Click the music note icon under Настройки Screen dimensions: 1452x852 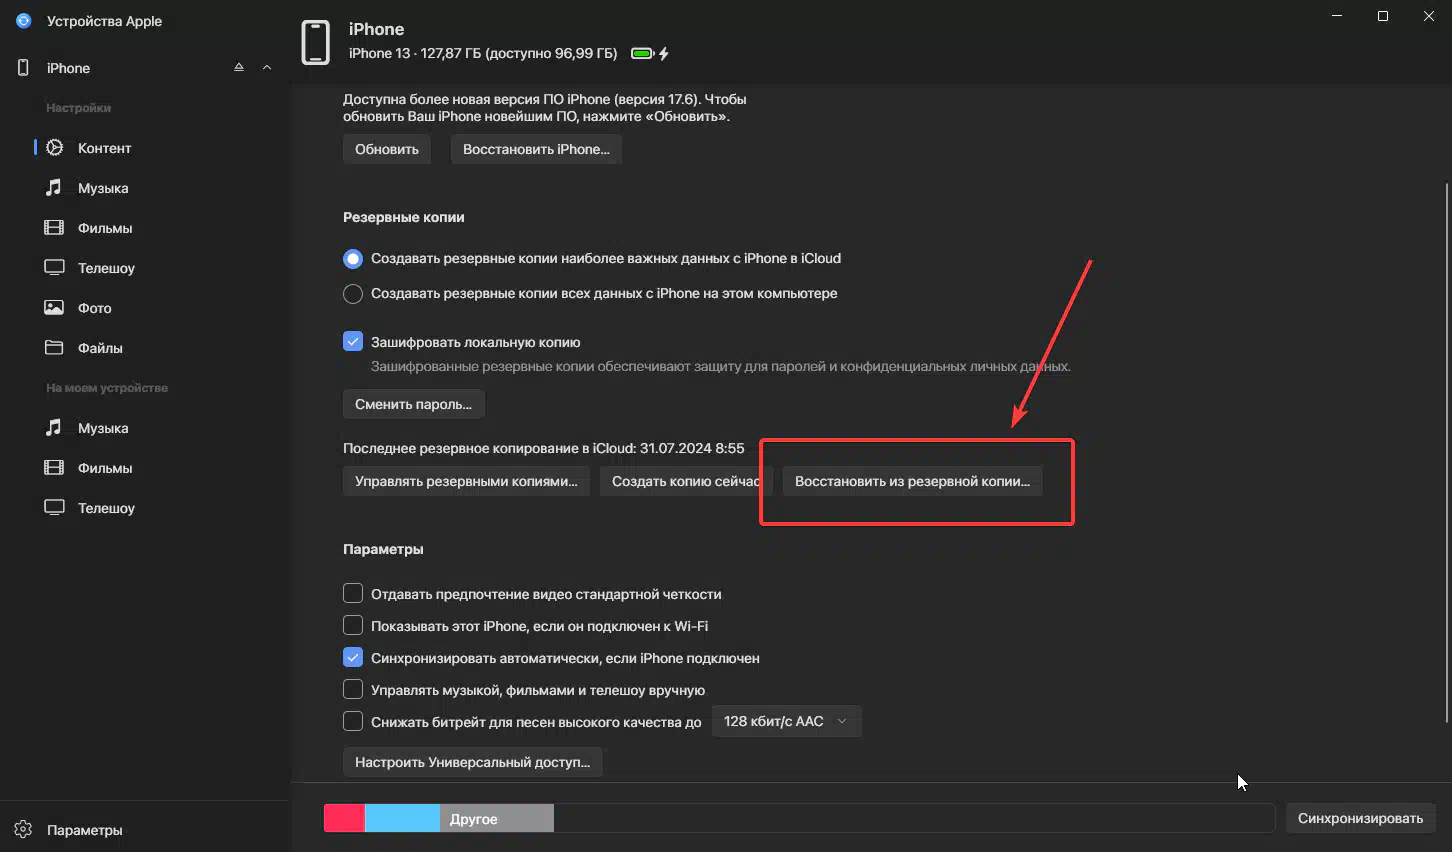pos(54,187)
